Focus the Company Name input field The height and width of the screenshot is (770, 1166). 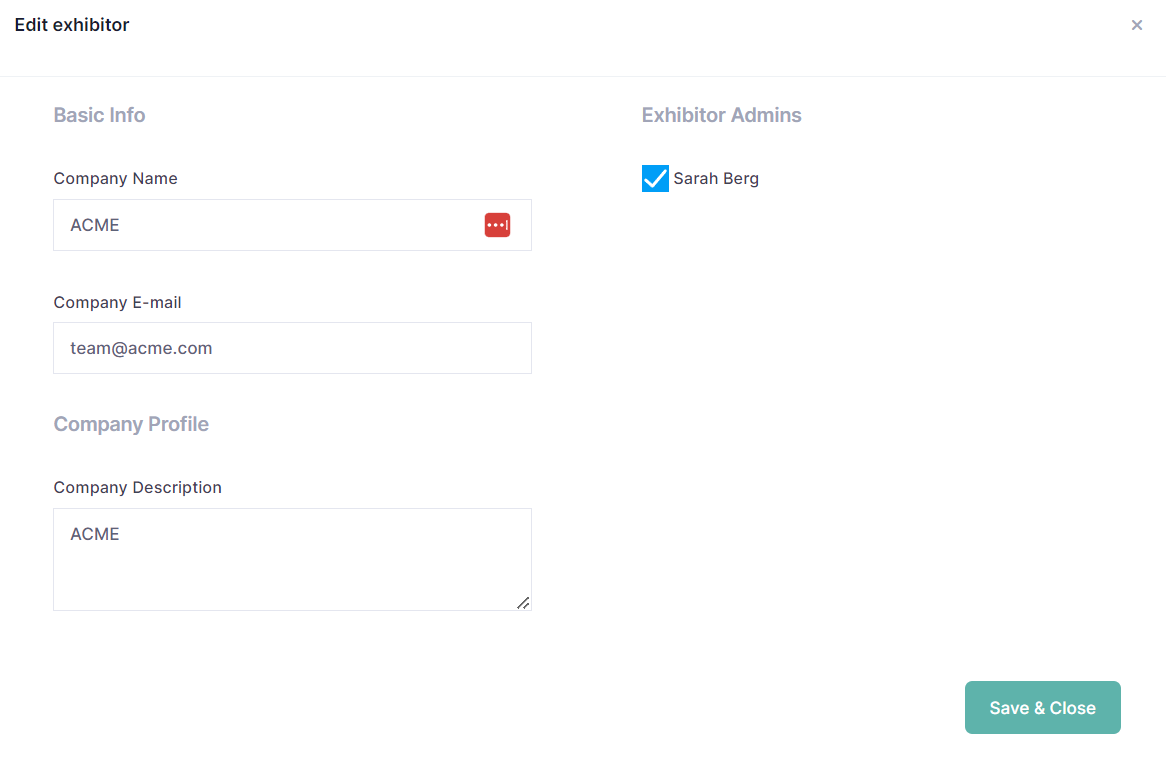[270, 225]
